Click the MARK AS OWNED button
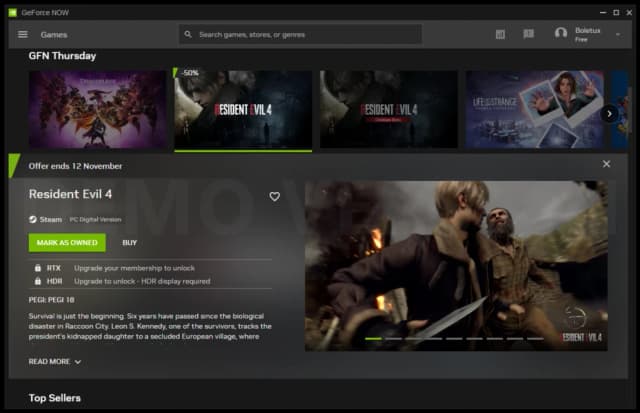 point(67,242)
